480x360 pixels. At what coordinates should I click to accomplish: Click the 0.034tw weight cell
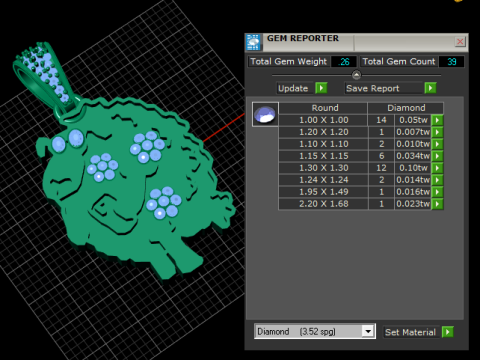[413, 156]
